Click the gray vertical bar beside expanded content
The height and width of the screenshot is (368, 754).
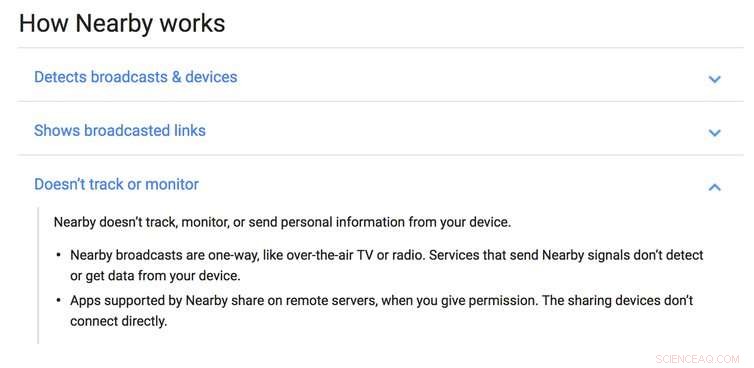(x=38, y=275)
